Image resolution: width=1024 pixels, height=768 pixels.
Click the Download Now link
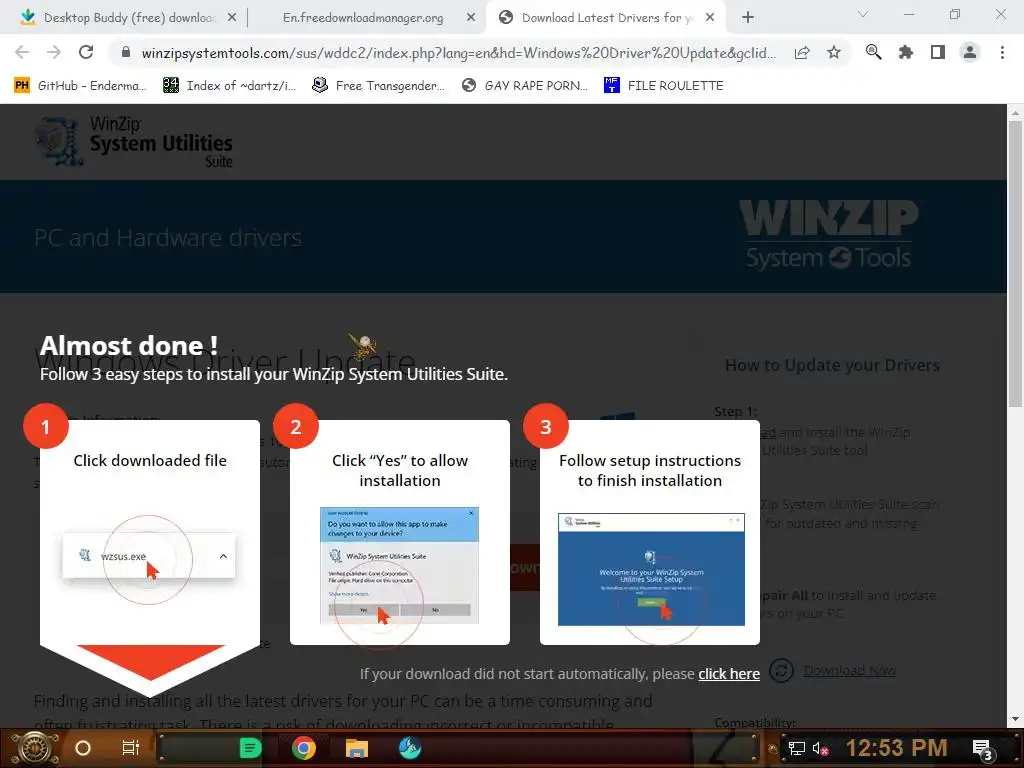(x=850, y=671)
